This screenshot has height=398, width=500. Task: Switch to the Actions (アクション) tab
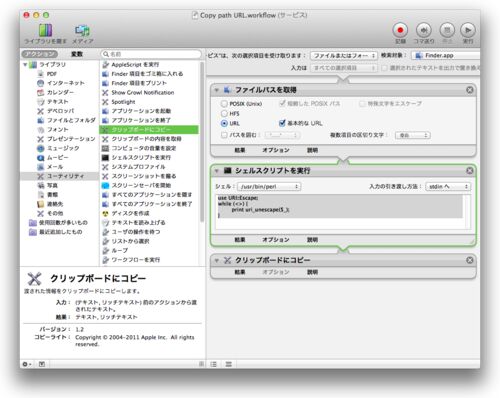tap(40, 54)
